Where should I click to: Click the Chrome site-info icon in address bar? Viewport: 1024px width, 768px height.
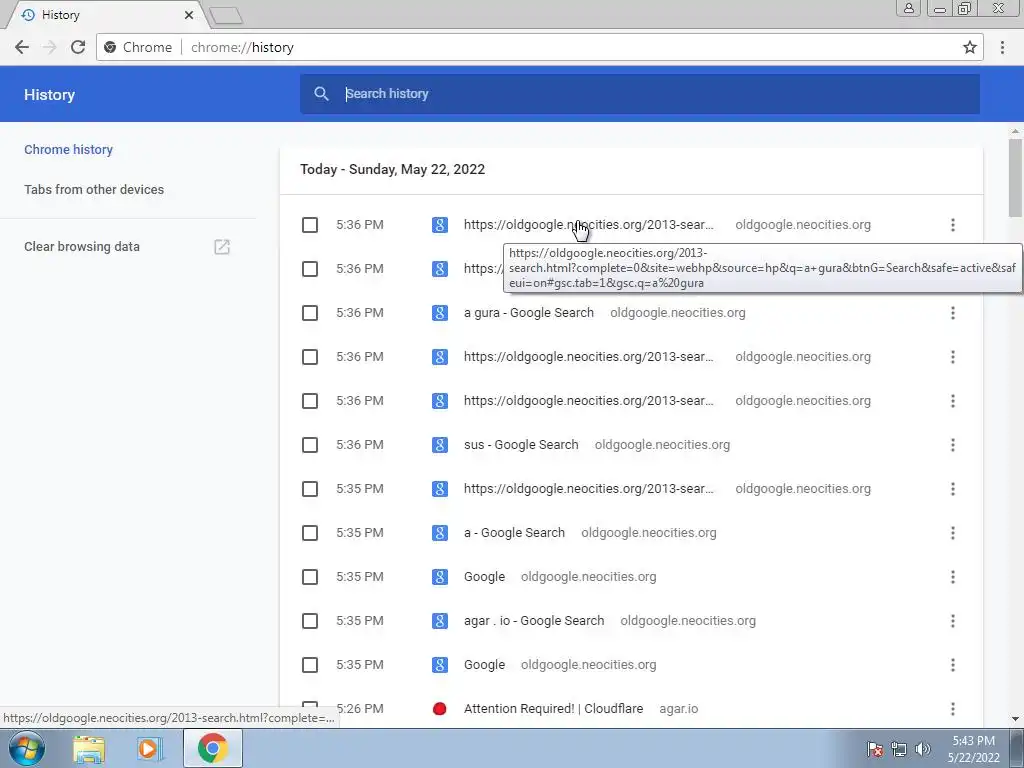click(x=110, y=47)
